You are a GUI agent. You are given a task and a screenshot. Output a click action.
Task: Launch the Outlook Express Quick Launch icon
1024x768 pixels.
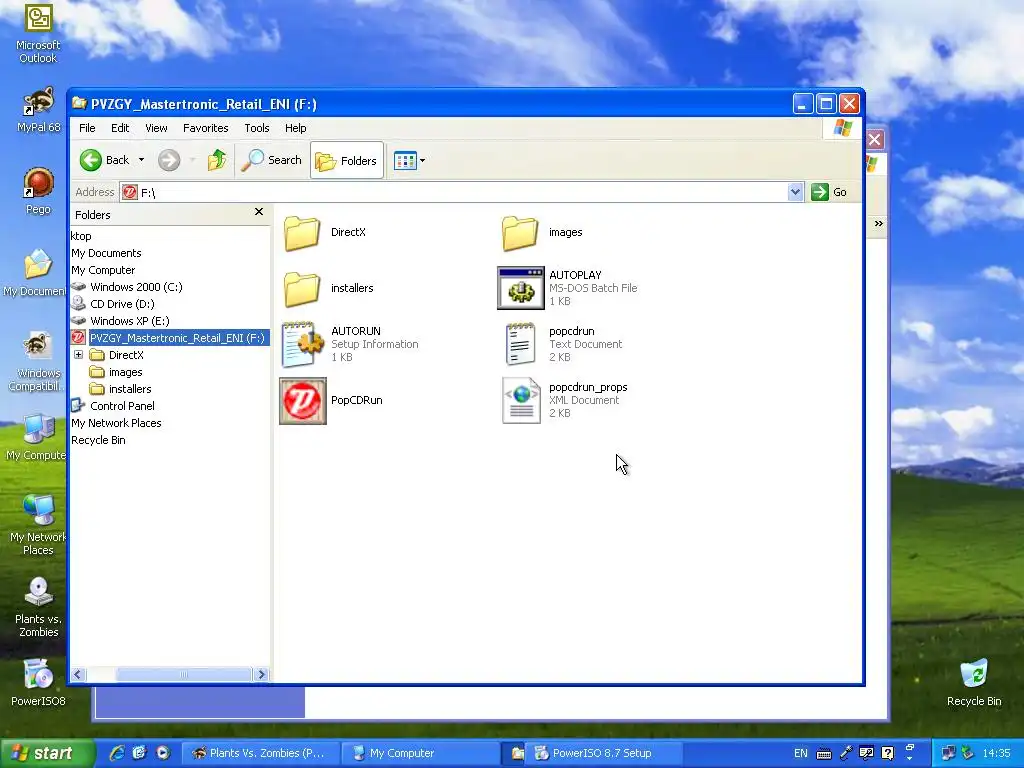[140, 753]
